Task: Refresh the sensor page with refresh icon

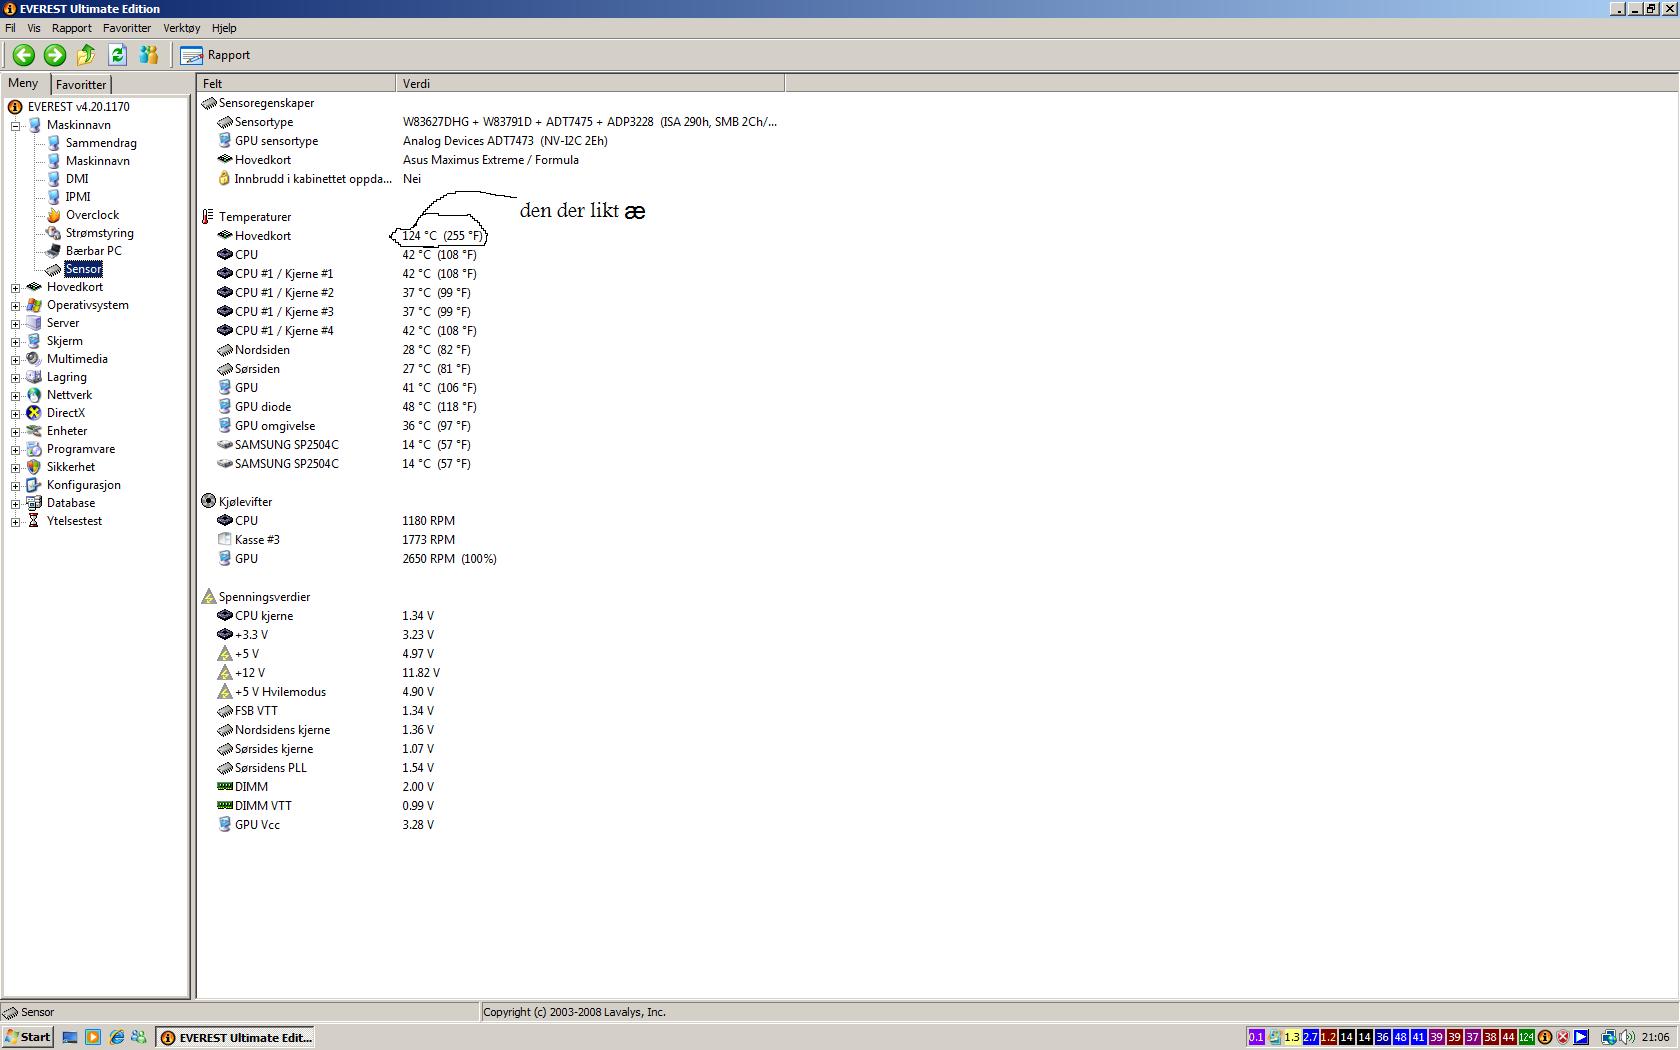Action: click(x=117, y=55)
